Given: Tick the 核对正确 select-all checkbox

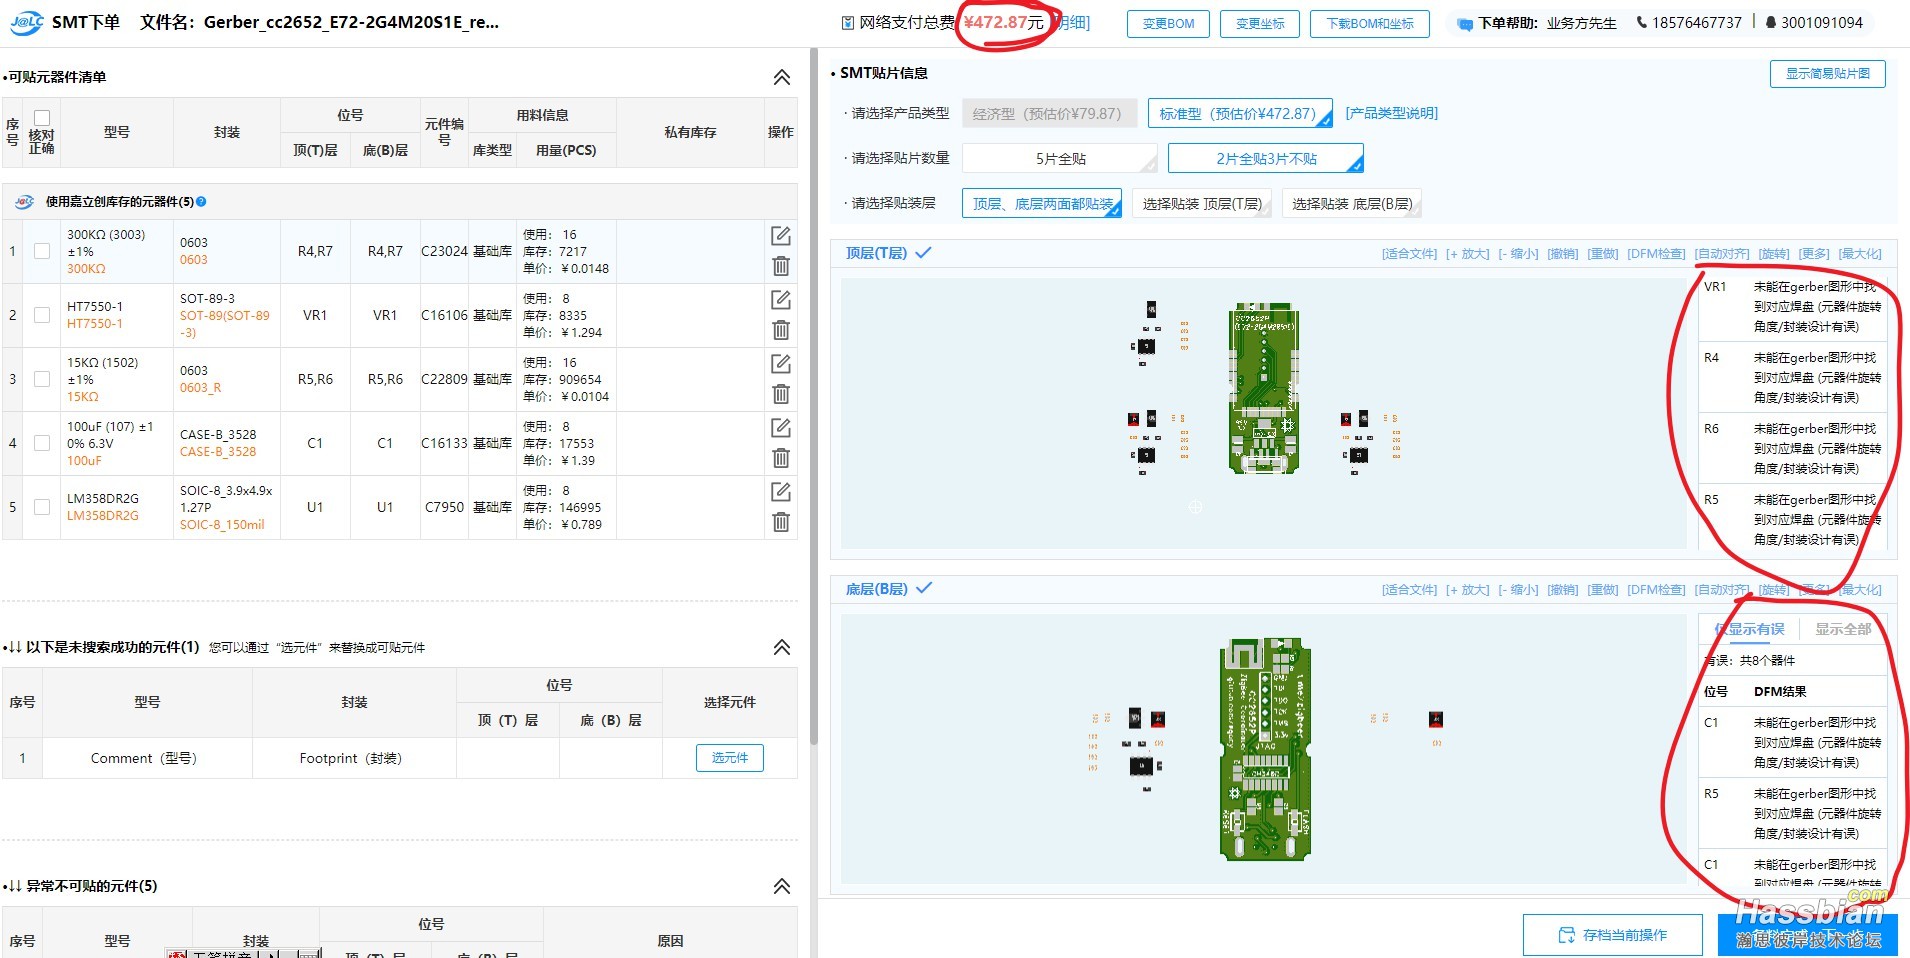Looking at the screenshot, I should [42, 117].
